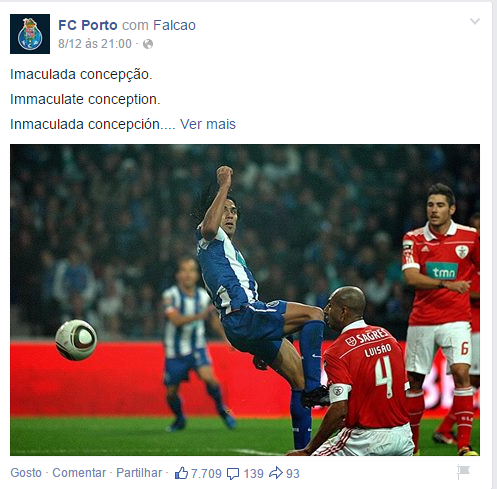Click the 8/12 às 21:00 timestamp
Image resolution: width=497 pixels, height=489 pixels.
click(x=95, y=44)
